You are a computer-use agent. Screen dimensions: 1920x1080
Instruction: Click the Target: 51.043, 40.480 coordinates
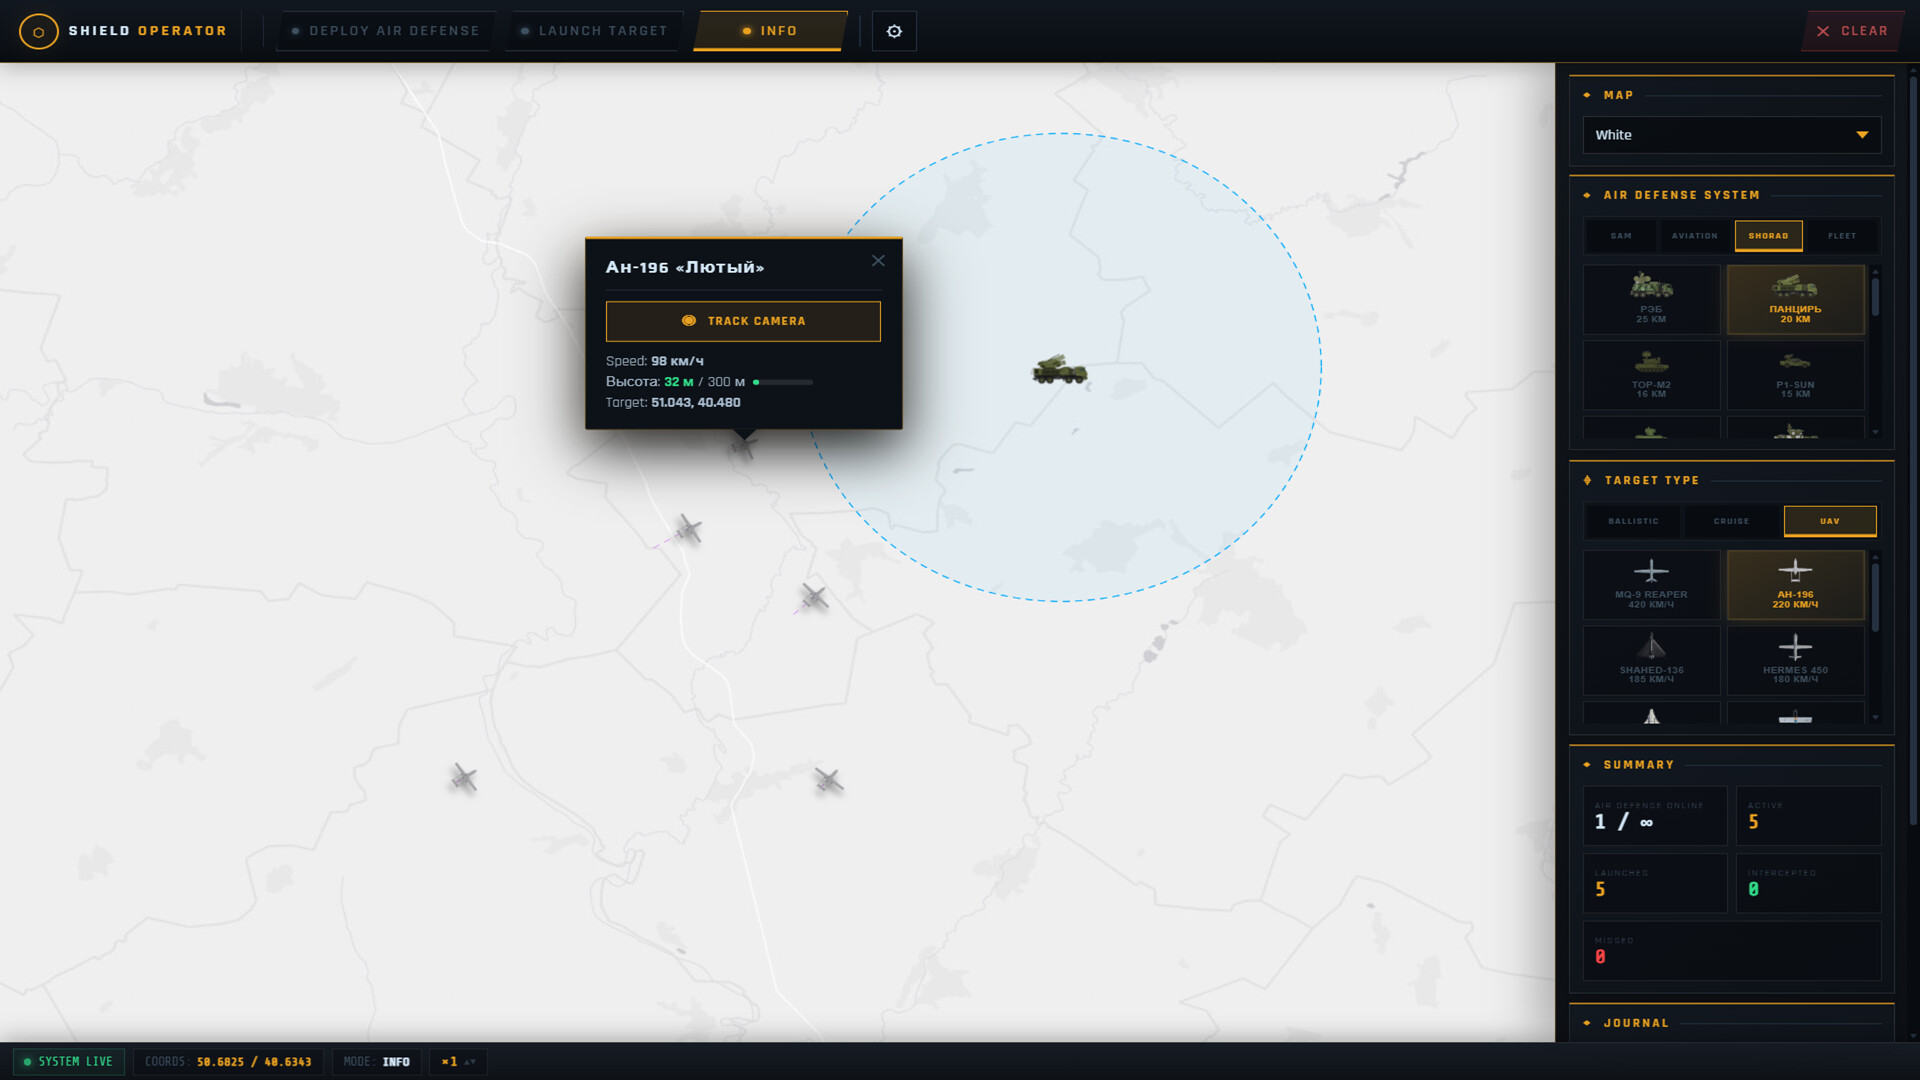(x=673, y=403)
